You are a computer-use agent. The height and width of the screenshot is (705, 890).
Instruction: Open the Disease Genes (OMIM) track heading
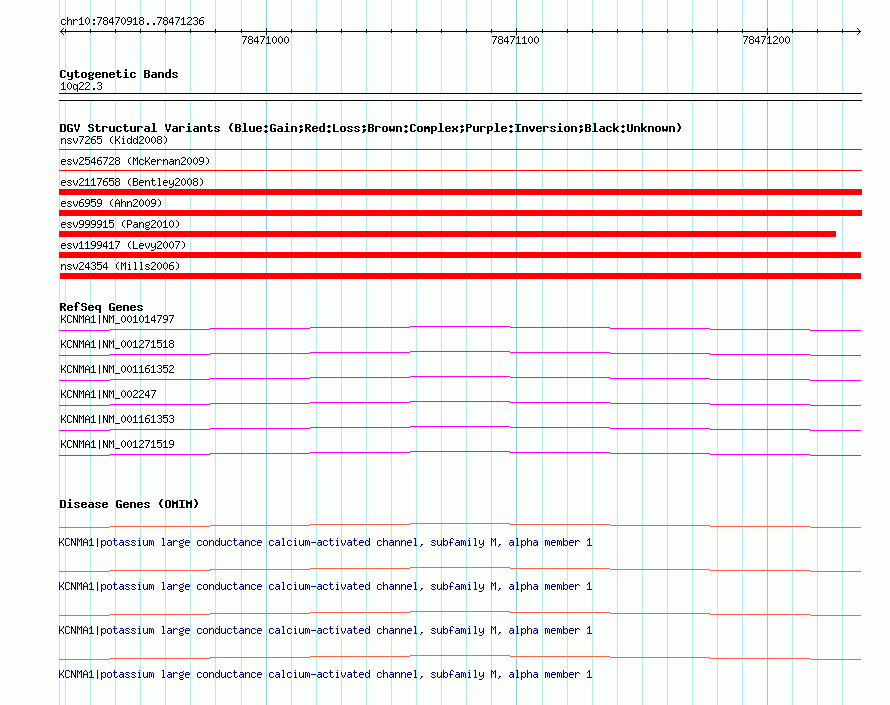[x=129, y=504]
